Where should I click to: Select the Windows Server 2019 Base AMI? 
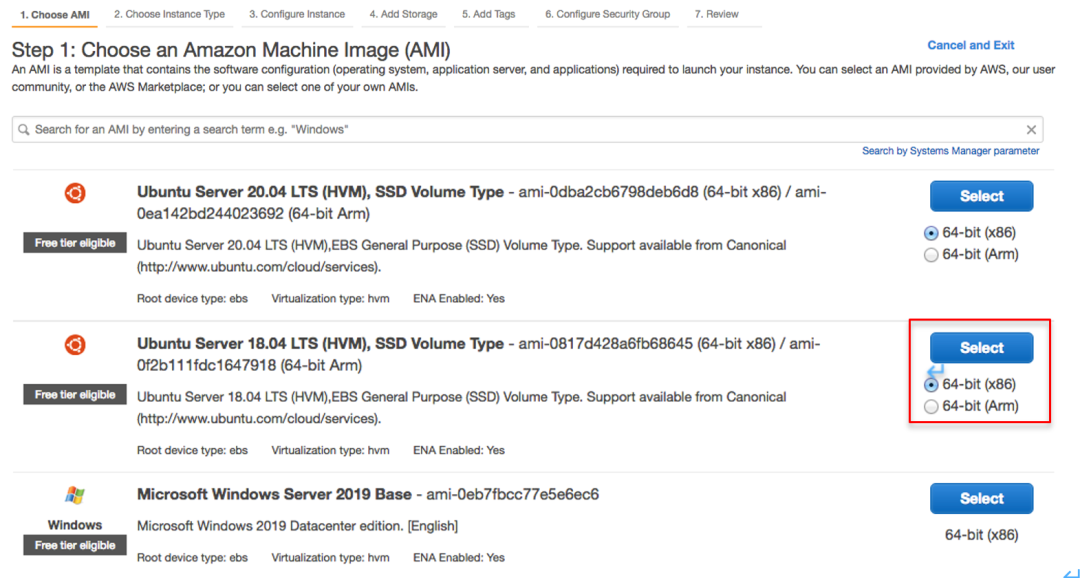point(982,499)
